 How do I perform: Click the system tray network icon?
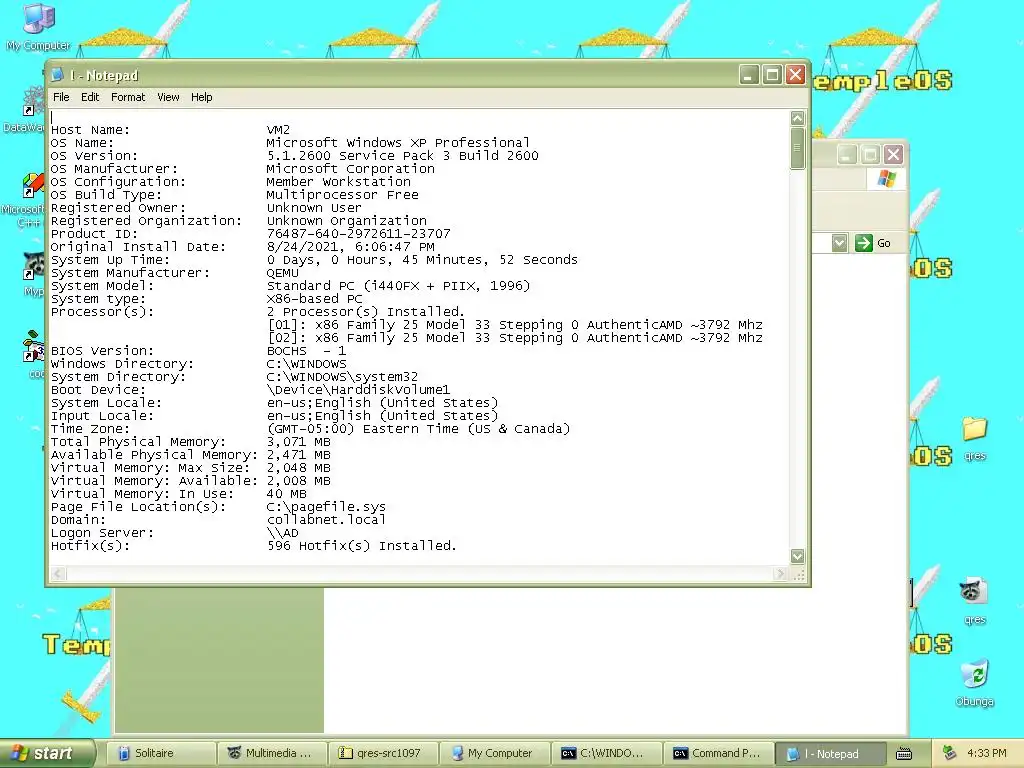click(x=950, y=753)
